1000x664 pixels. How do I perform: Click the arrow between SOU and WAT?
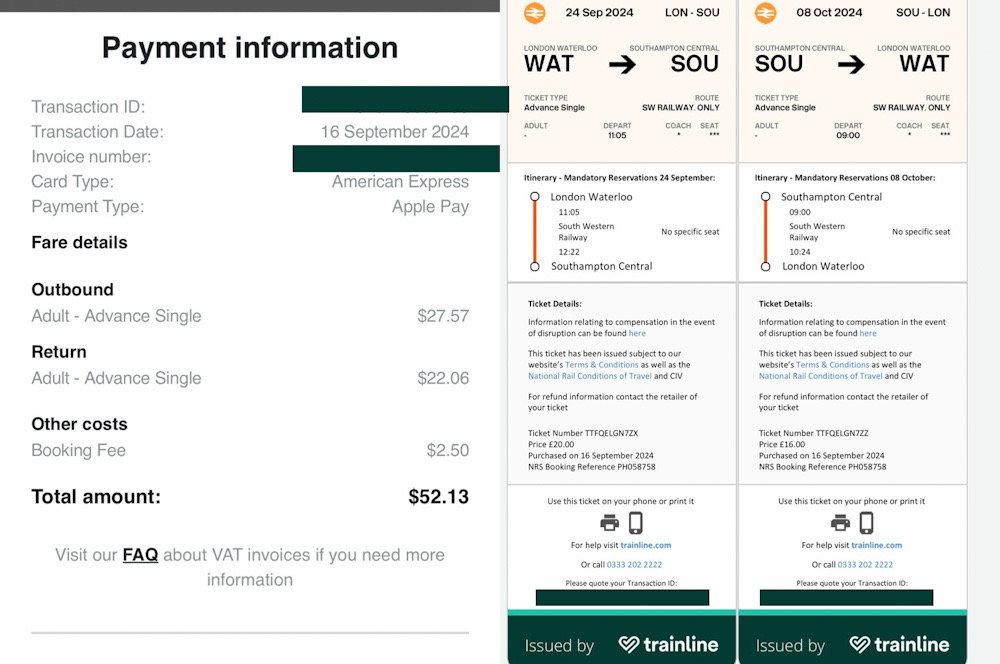tap(851, 65)
